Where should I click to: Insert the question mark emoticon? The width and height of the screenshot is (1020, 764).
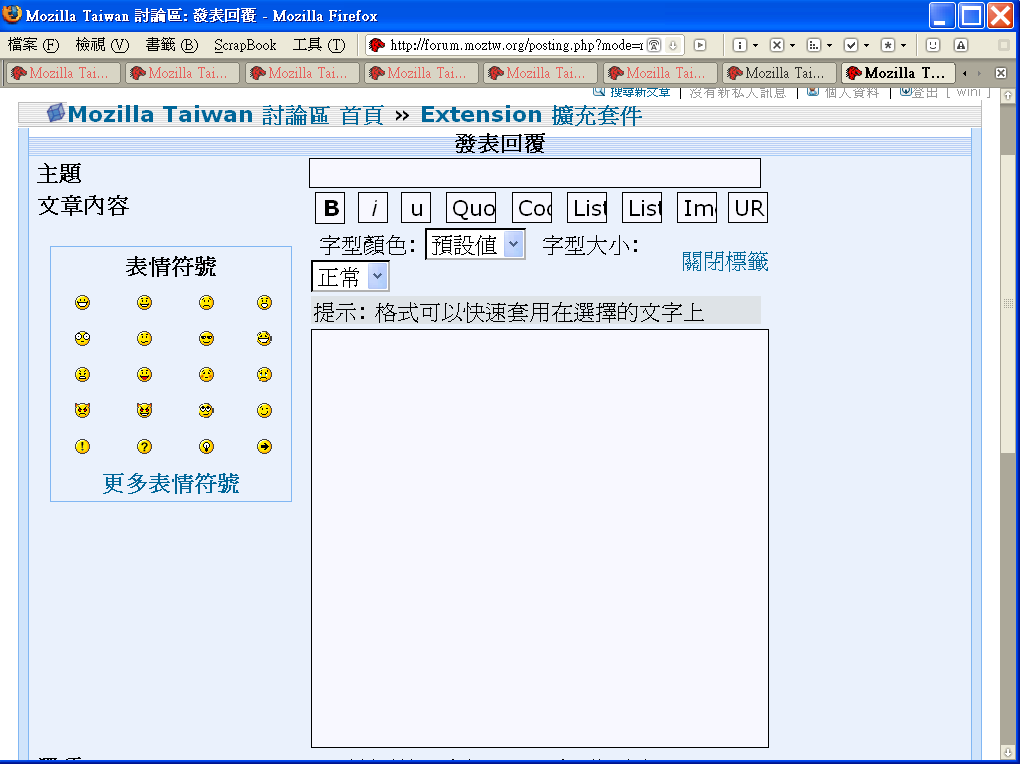144,446
